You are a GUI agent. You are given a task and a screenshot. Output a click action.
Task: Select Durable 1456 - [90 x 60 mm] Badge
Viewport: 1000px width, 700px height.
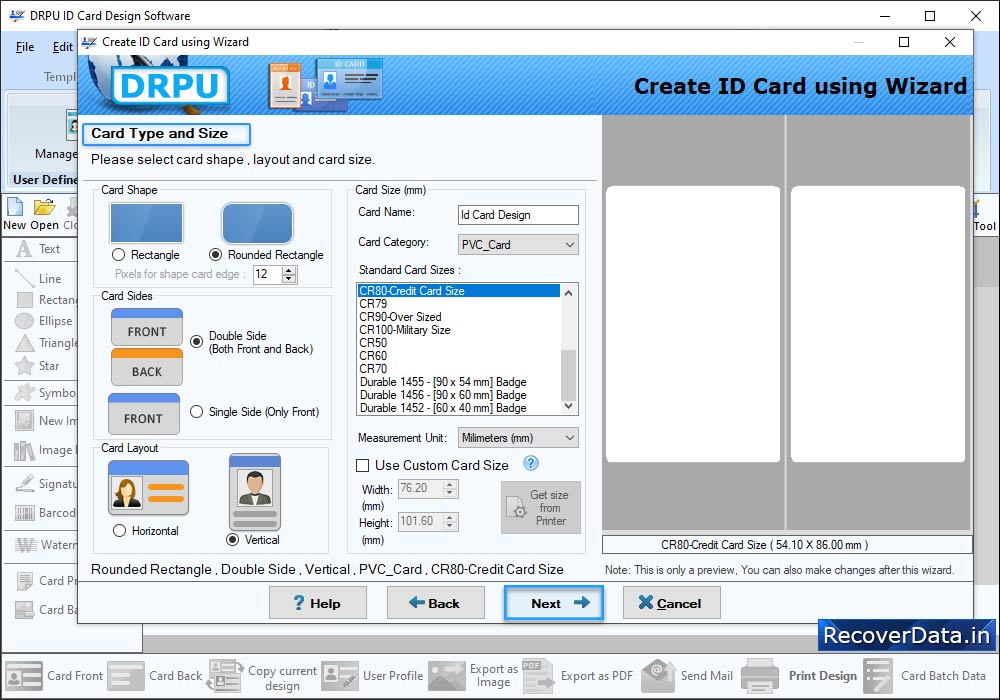459,395
